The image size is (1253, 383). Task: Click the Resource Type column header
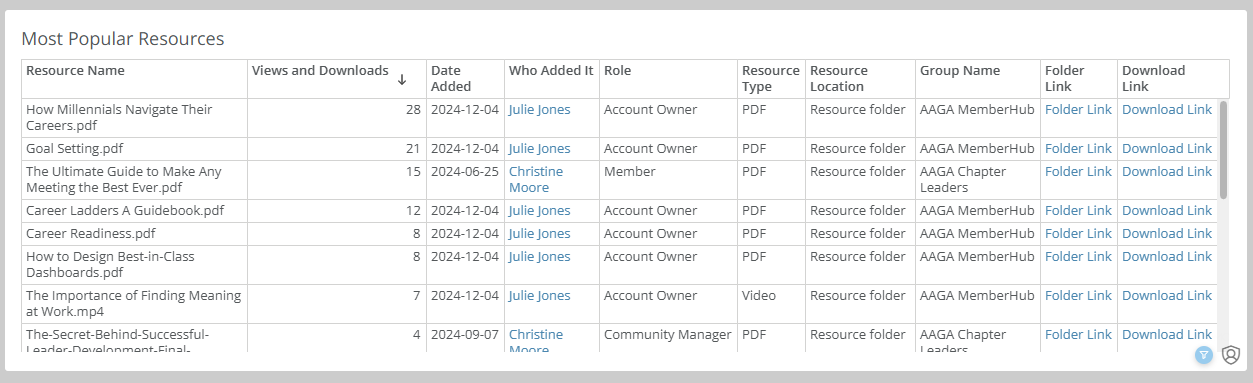770,79
